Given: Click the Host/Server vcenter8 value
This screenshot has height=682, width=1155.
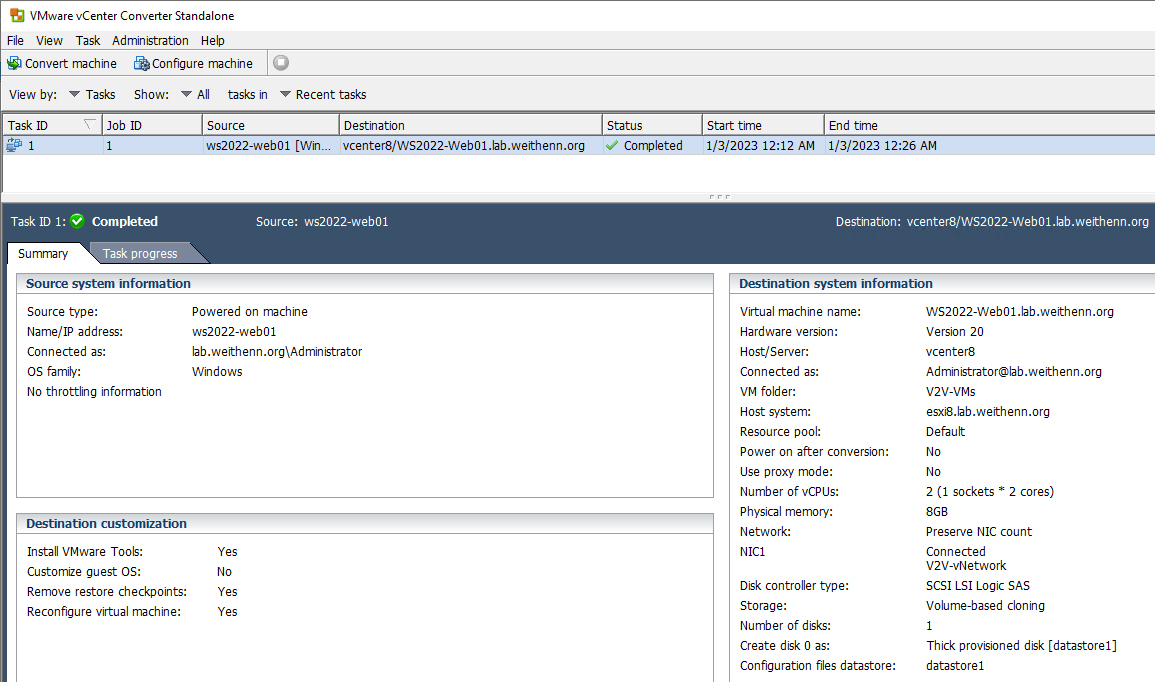Looking at the screenshot, I should point(950,351).
